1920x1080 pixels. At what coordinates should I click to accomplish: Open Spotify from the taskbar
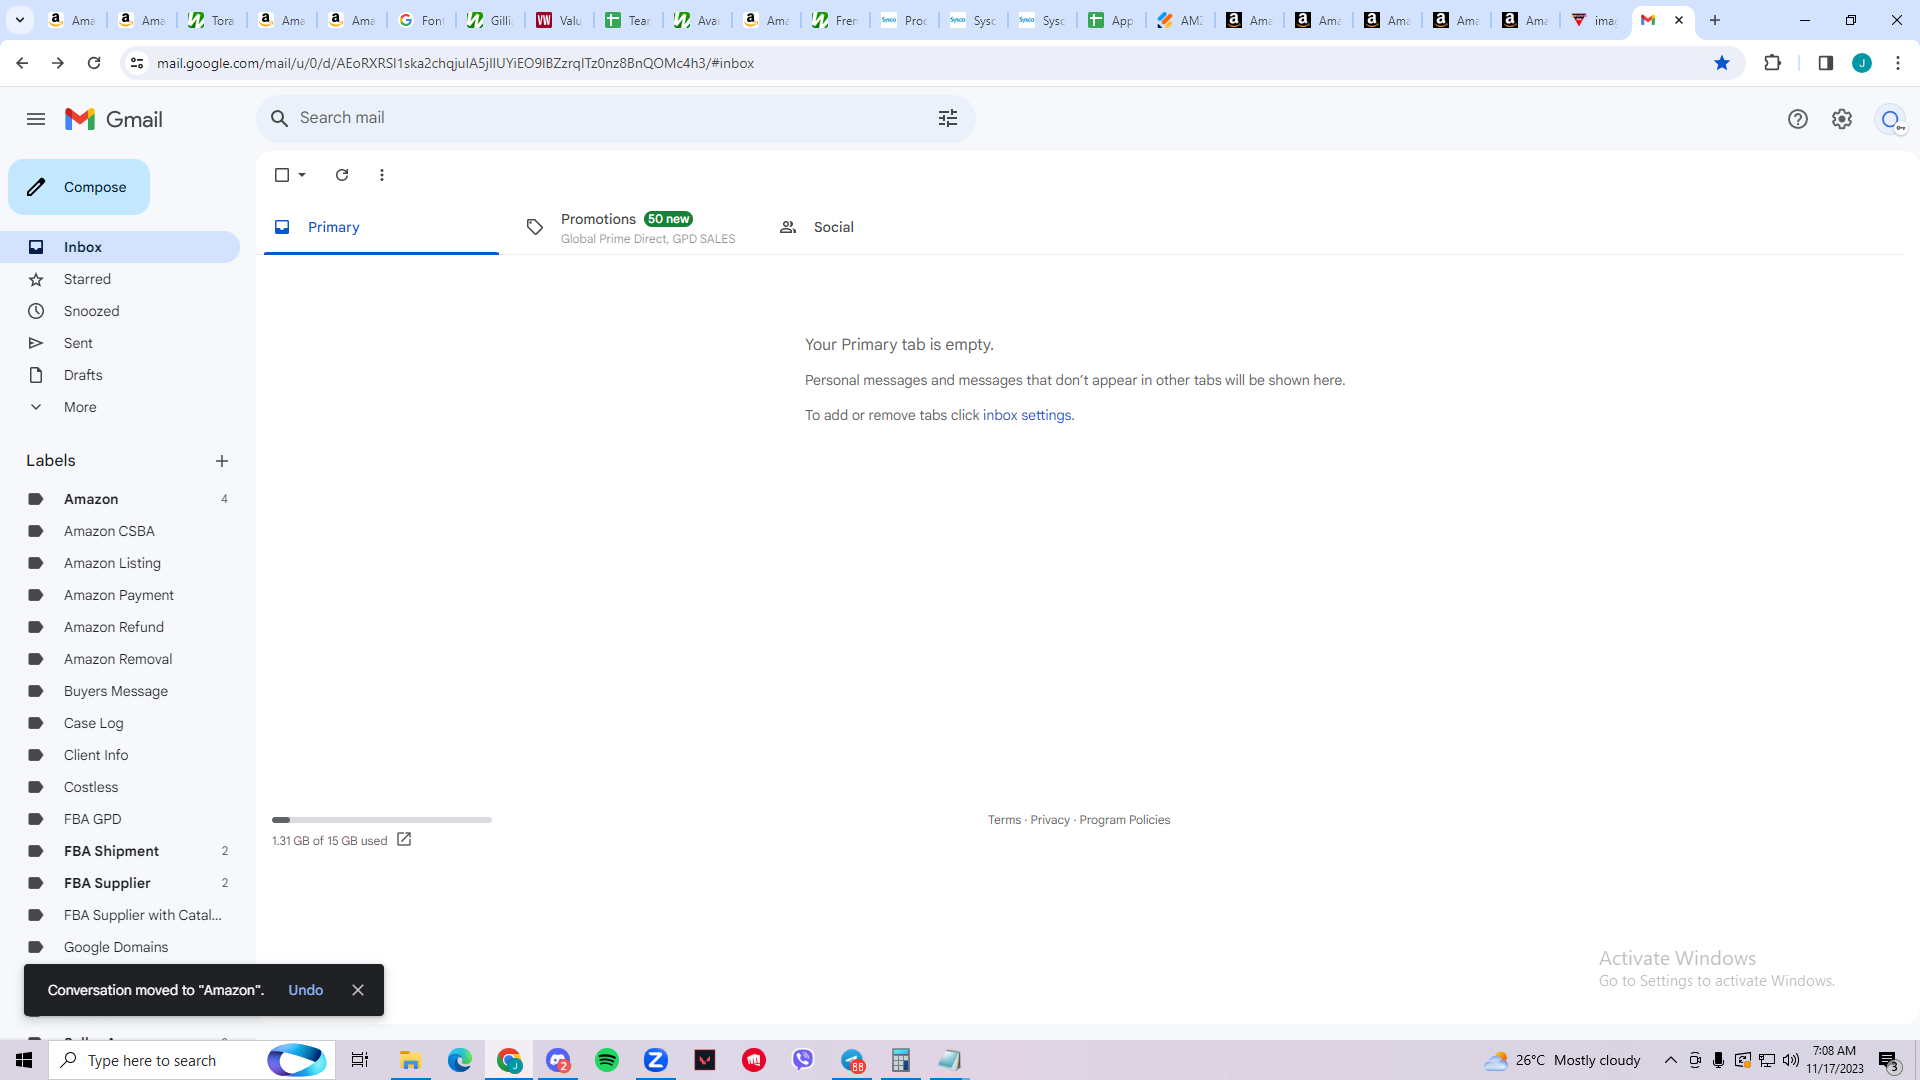tap(607, 1060)
